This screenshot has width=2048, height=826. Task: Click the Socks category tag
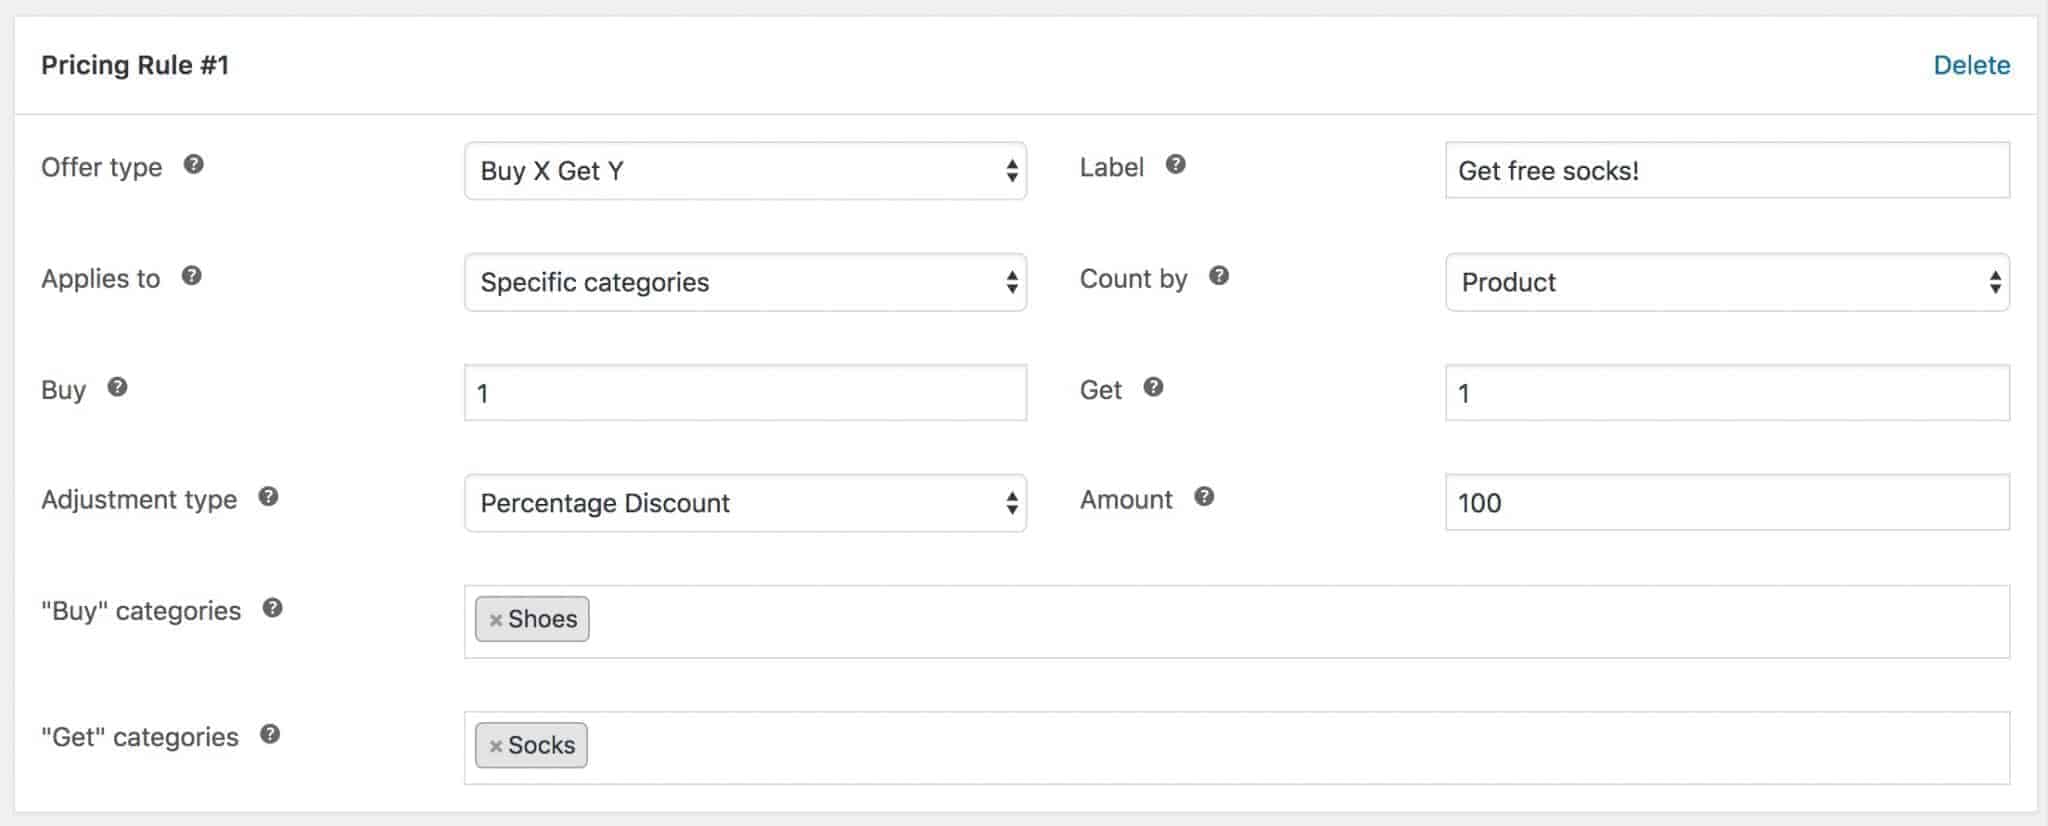pyautogui.click(x=531, y=745)
